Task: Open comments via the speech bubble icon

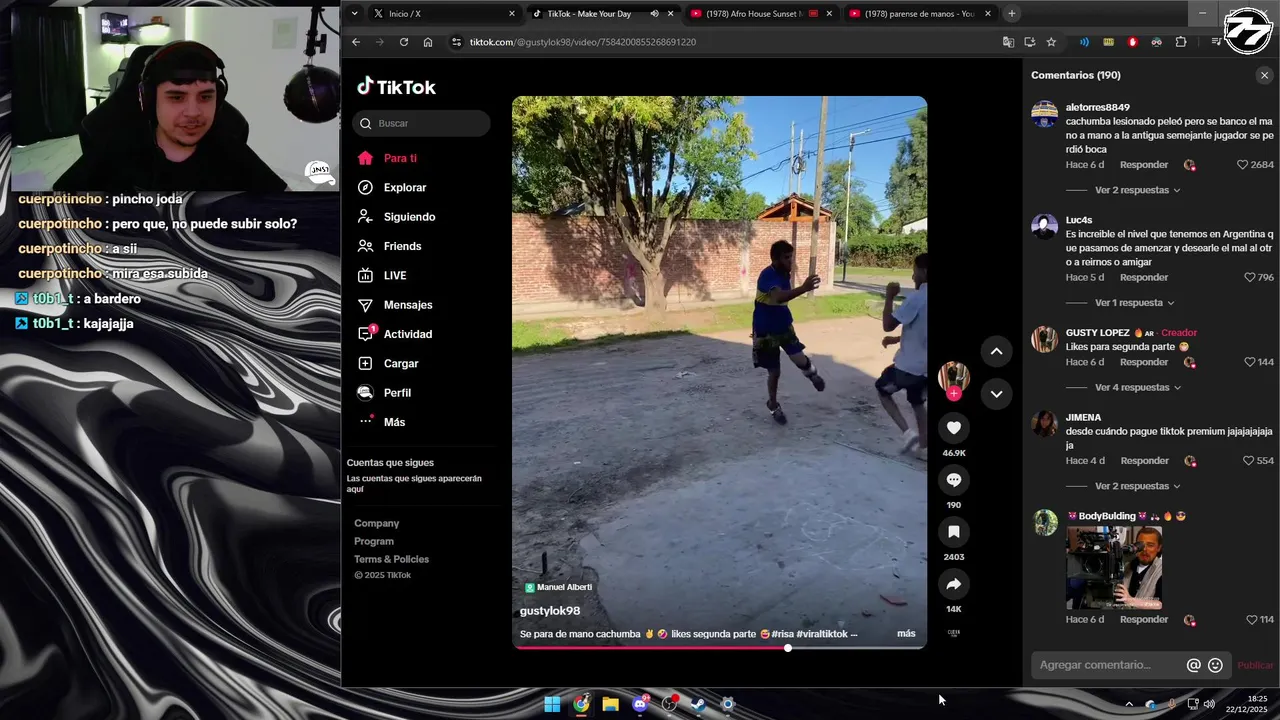Action: [x=953, y=480]
